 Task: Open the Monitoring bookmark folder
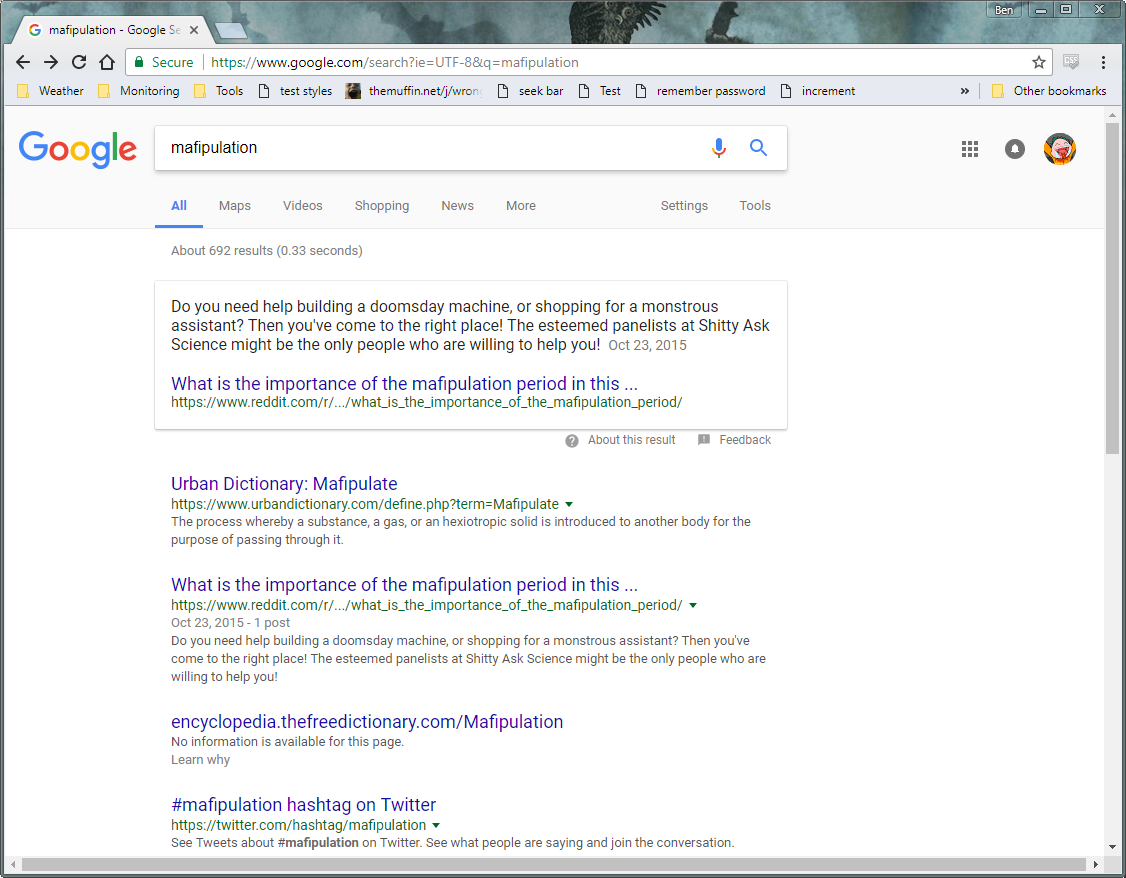139,91
